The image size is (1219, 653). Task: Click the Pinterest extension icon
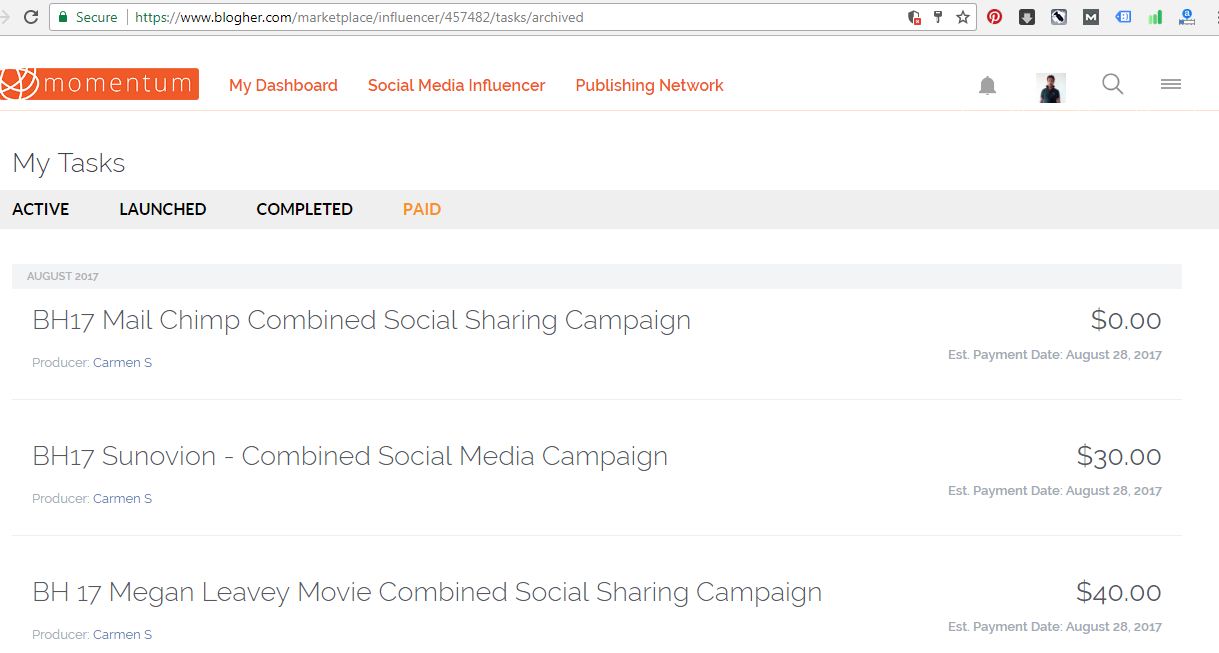click(994, 17)
